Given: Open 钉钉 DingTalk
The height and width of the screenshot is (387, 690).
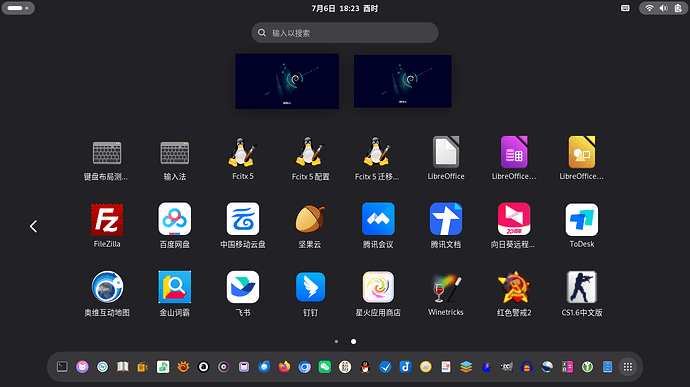Looking at the screenshot, I should point(310,294).
